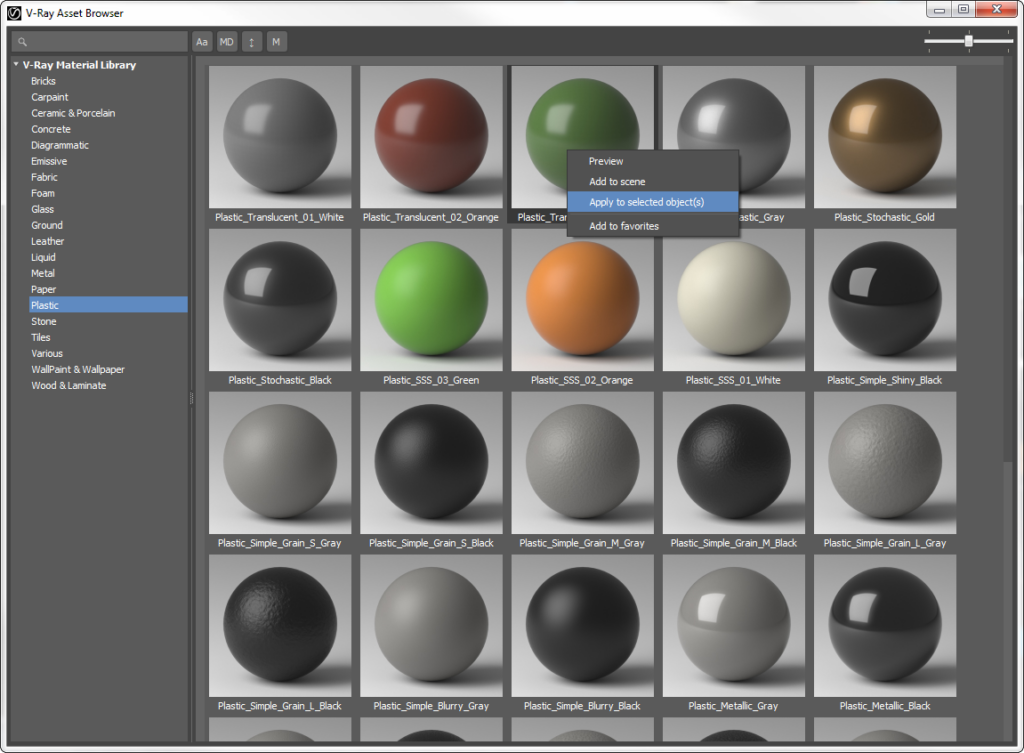
Task: Select the Plastic_SSS_03_Green thumbnail
Action: pyautogui.click(x=431, y=300)
